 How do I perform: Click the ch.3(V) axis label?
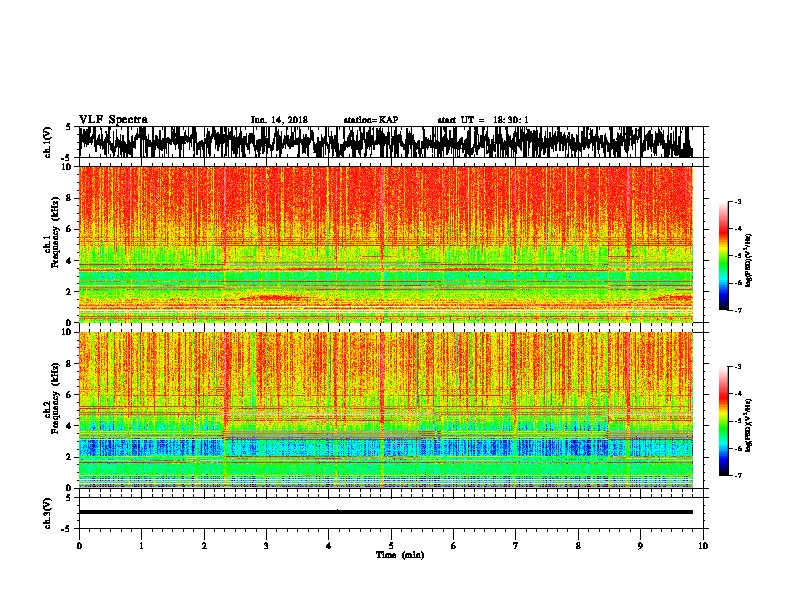pos(48,513)
